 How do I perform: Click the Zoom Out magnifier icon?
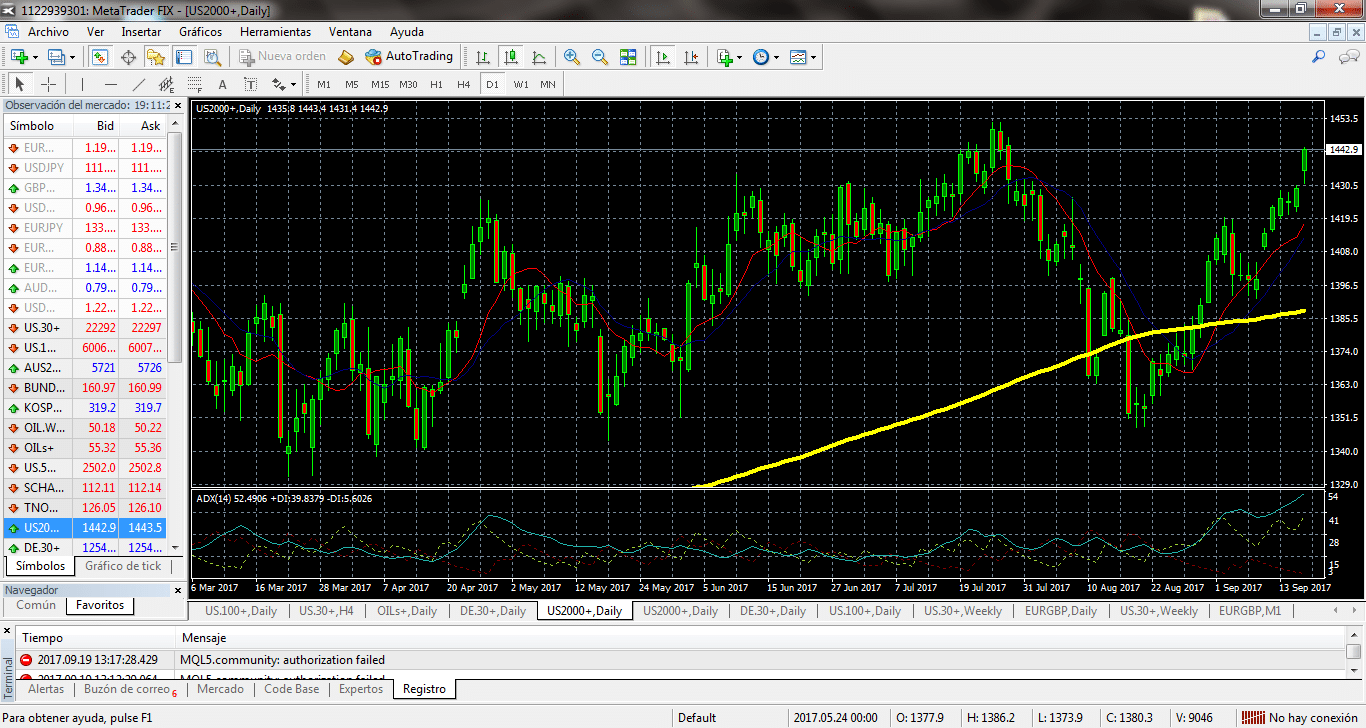click(x=600, y=57)
